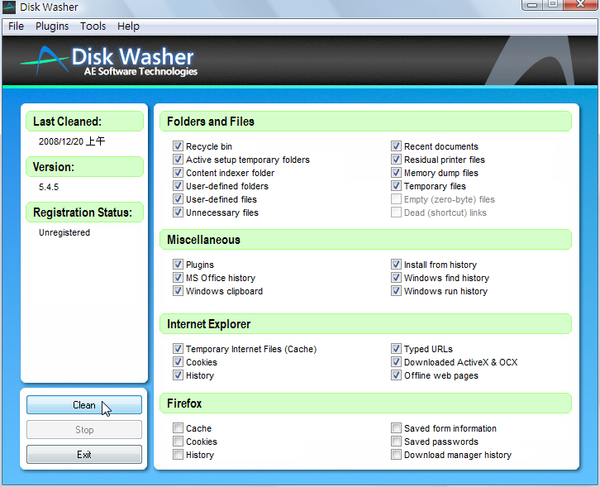Toggle Typed URLs checkbox
600x487 pixels.
[396, 348]
